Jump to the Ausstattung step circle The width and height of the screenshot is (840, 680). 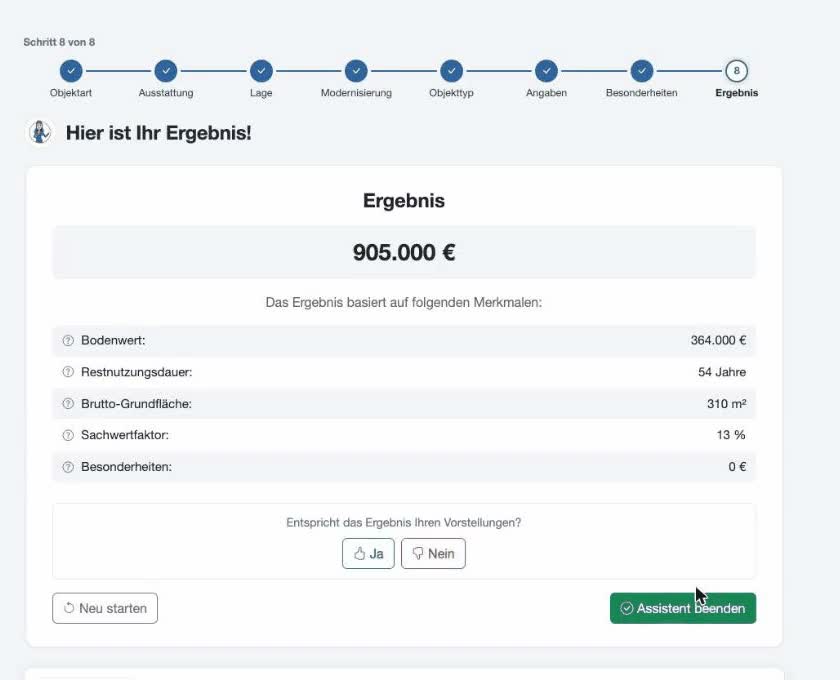click(166, 71)
